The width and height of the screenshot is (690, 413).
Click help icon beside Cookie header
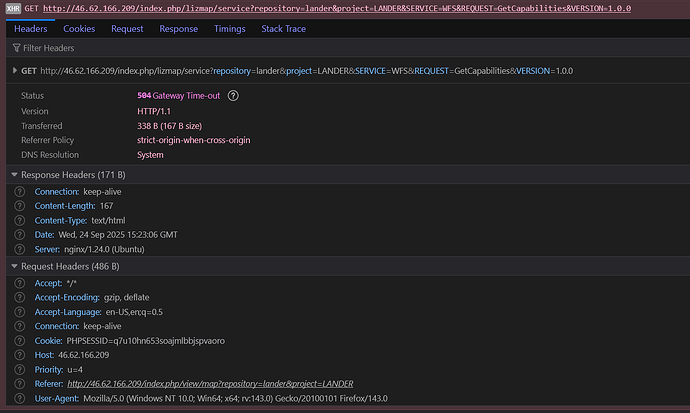coord(20,341)
